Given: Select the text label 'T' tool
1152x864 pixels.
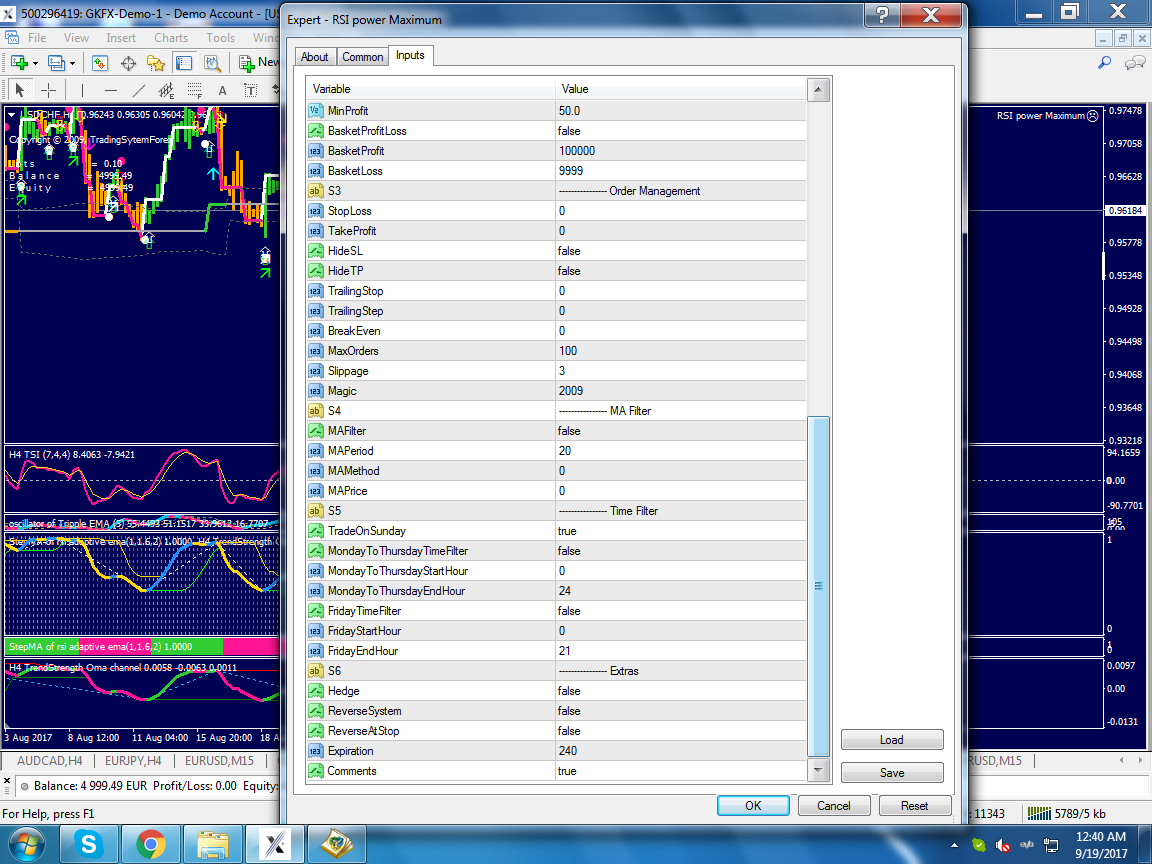Looking at the screenshot, I should [x=251, y=90].
